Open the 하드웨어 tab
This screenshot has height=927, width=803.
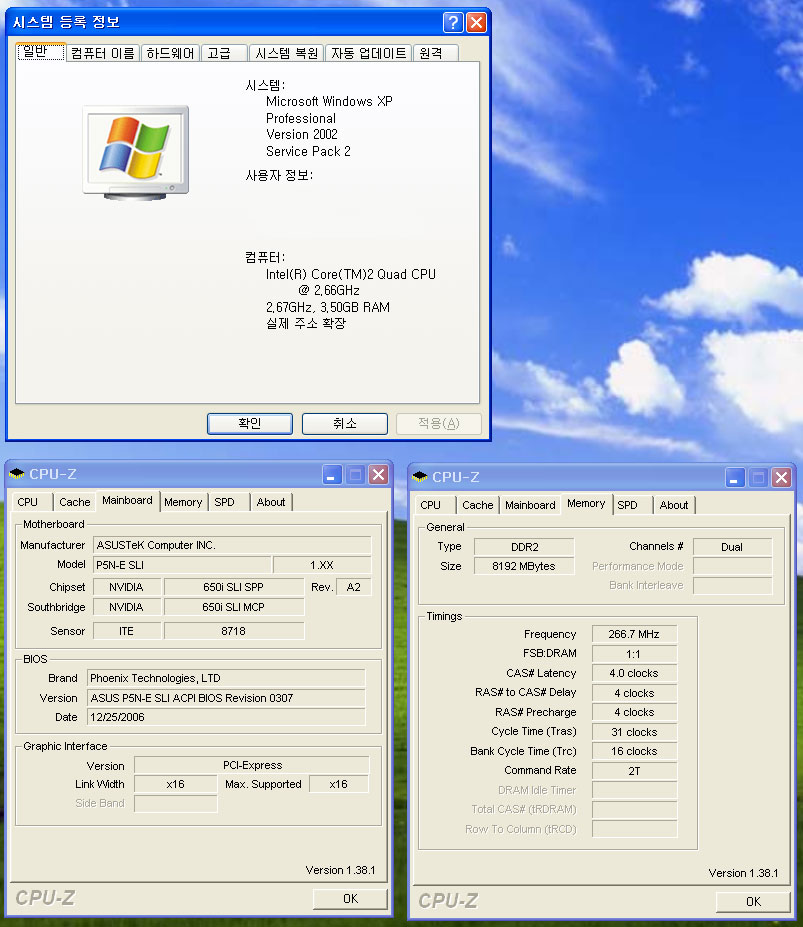pyautogui.click(x=170, y=53)
